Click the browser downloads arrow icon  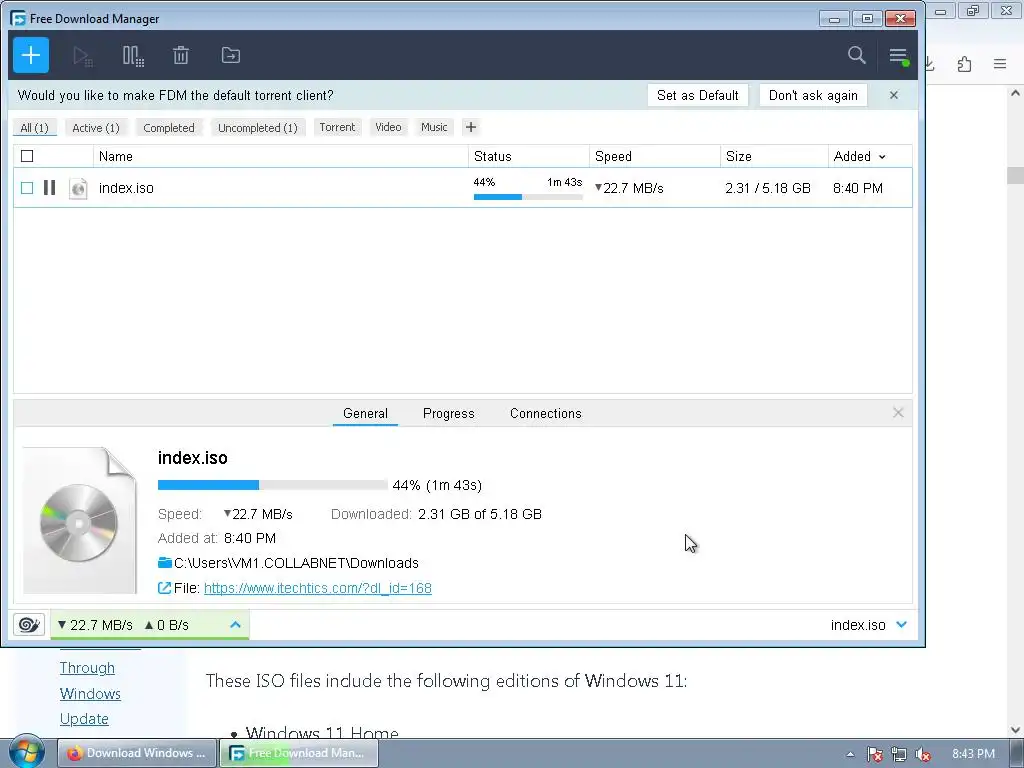pos(929,64)
